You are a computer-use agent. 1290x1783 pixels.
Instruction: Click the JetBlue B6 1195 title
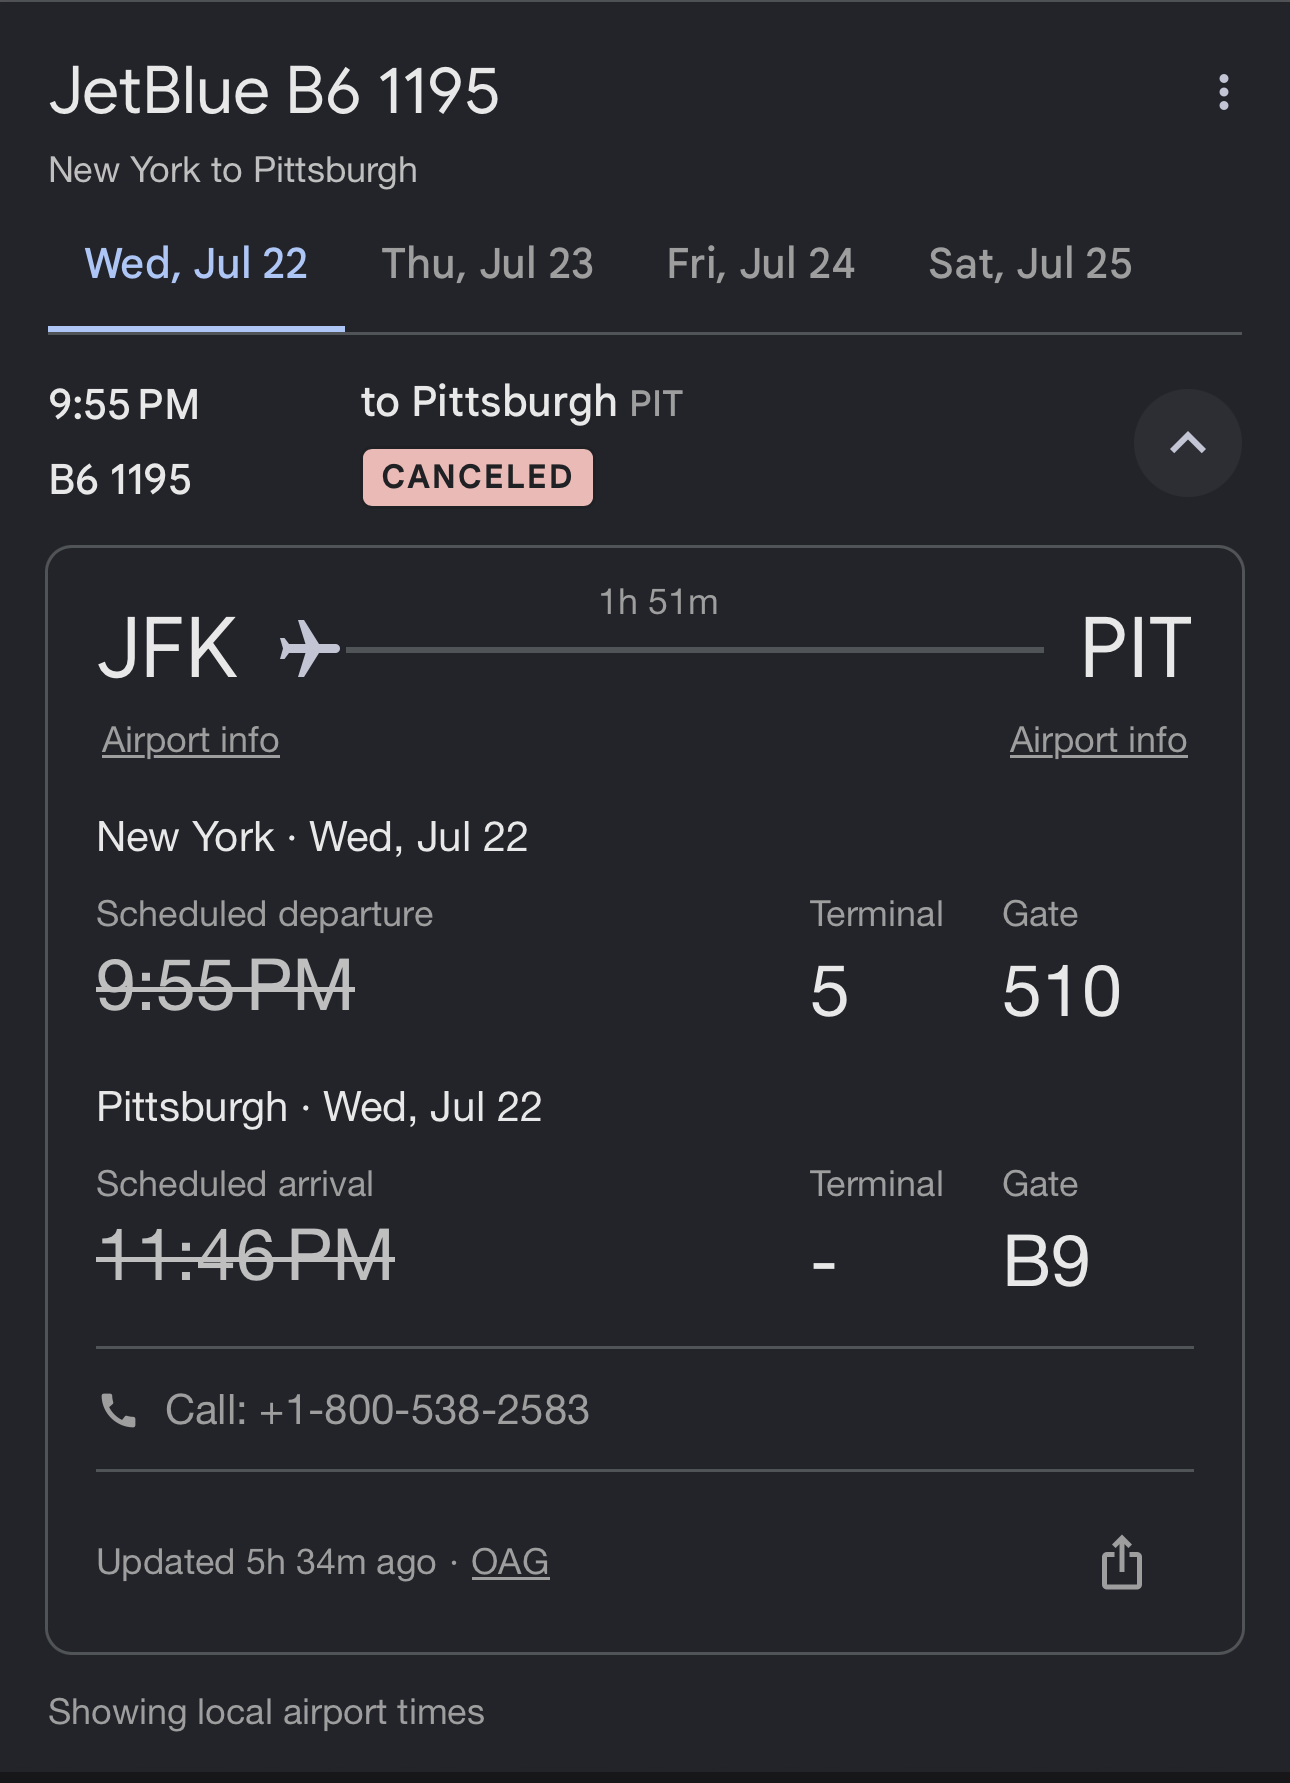pos(274,91)
